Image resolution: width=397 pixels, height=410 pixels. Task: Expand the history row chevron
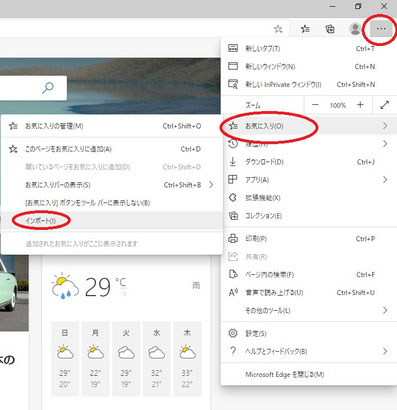385,144
